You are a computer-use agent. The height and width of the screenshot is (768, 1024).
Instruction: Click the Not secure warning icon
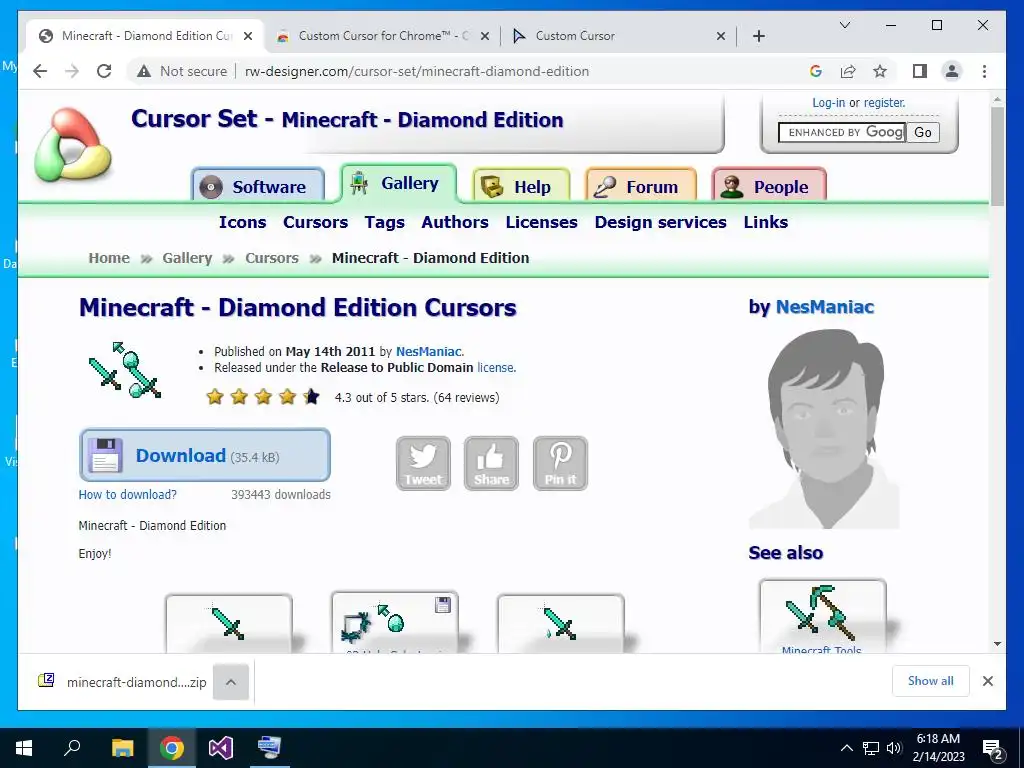pyautogui.click(x=144, y=71)
